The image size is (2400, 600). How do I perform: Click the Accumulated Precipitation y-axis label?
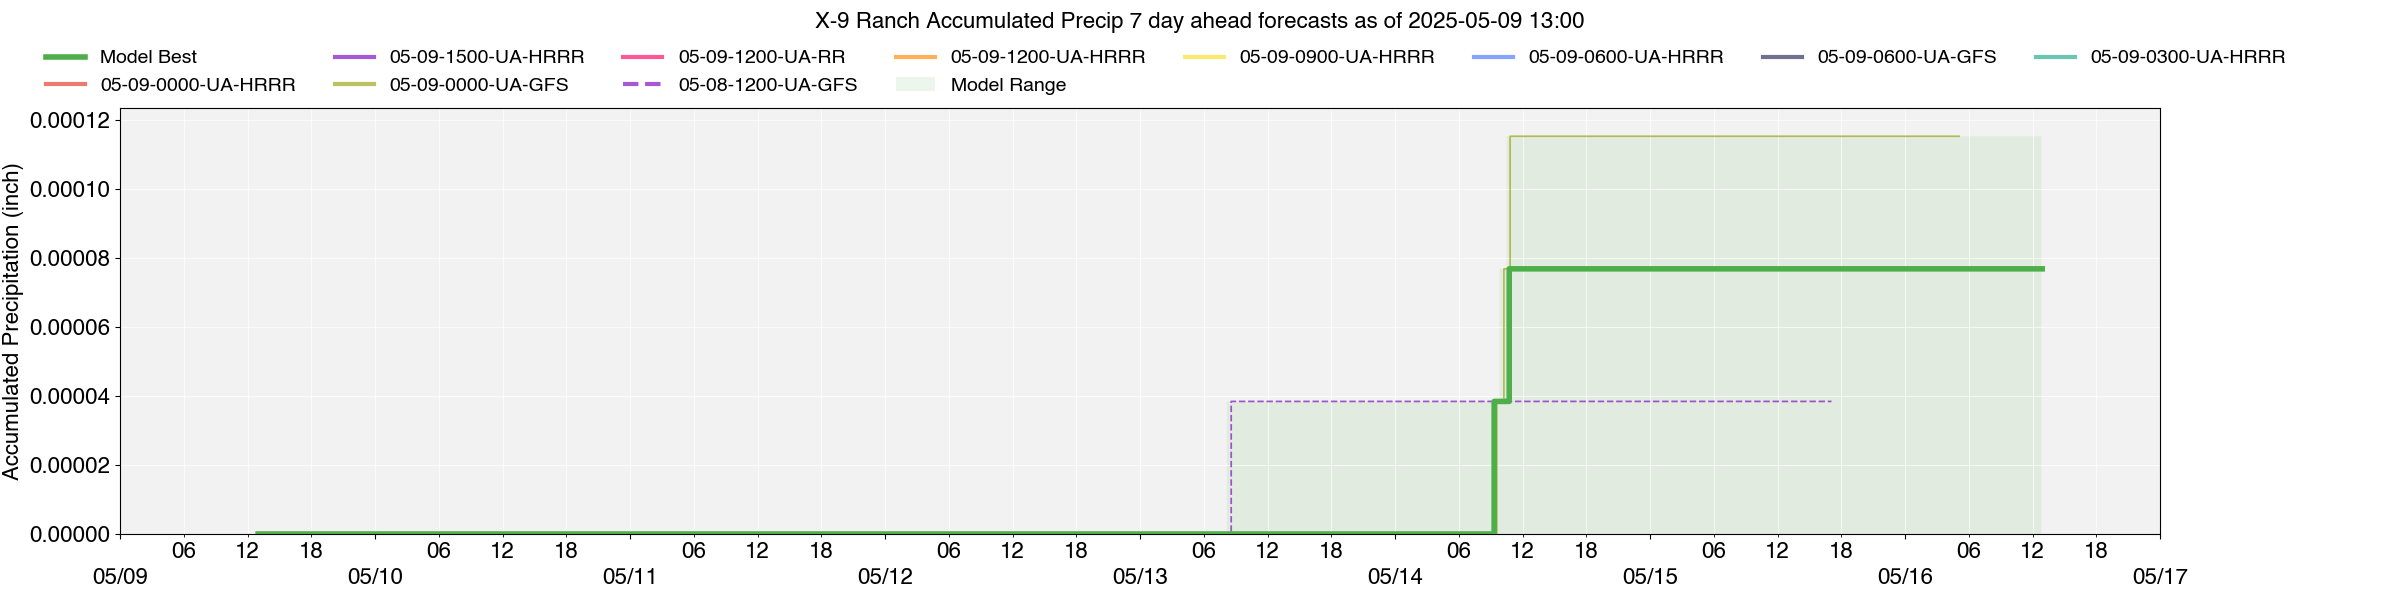11,322
